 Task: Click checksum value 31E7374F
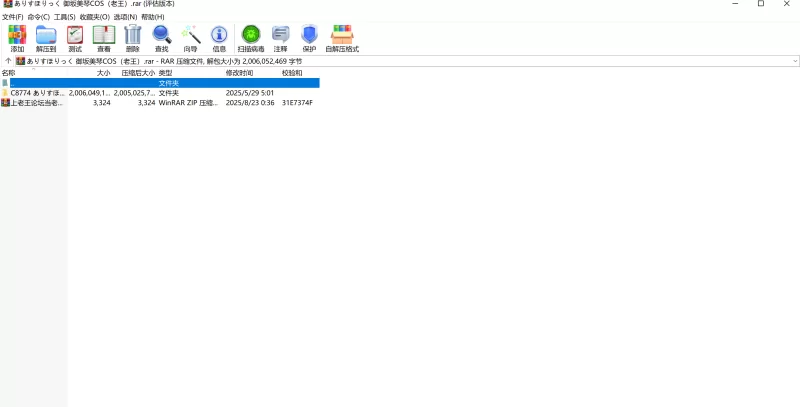pos(297,103)
